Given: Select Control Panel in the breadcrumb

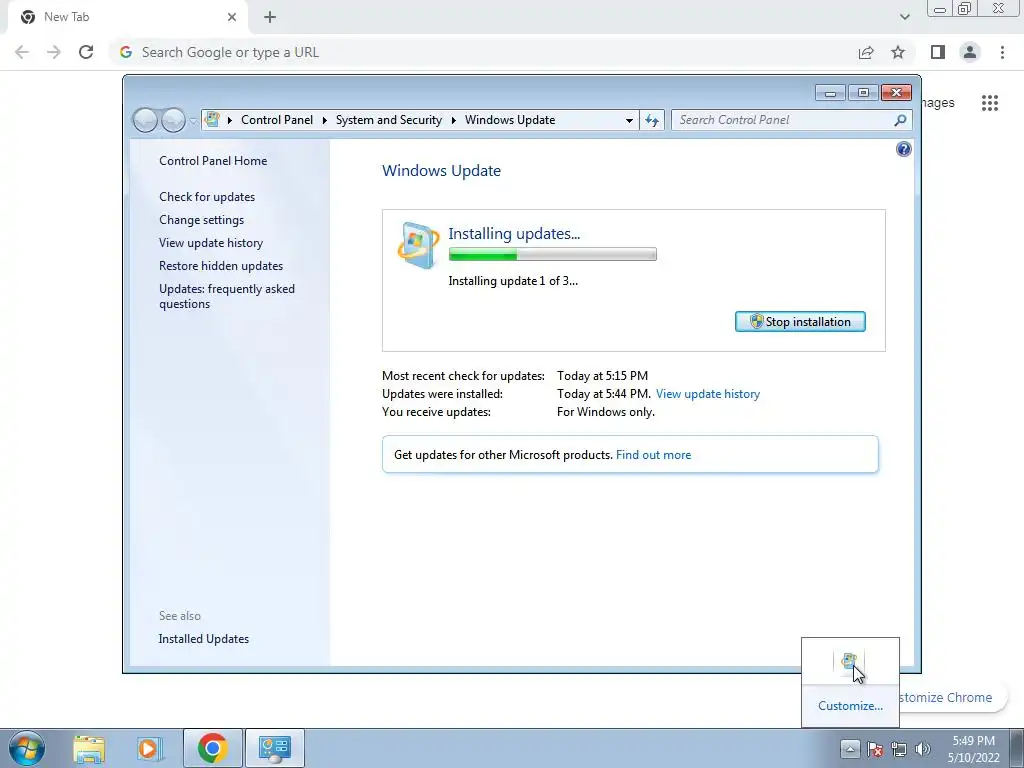Looking at the screenshot, I should tap(277, 120).
